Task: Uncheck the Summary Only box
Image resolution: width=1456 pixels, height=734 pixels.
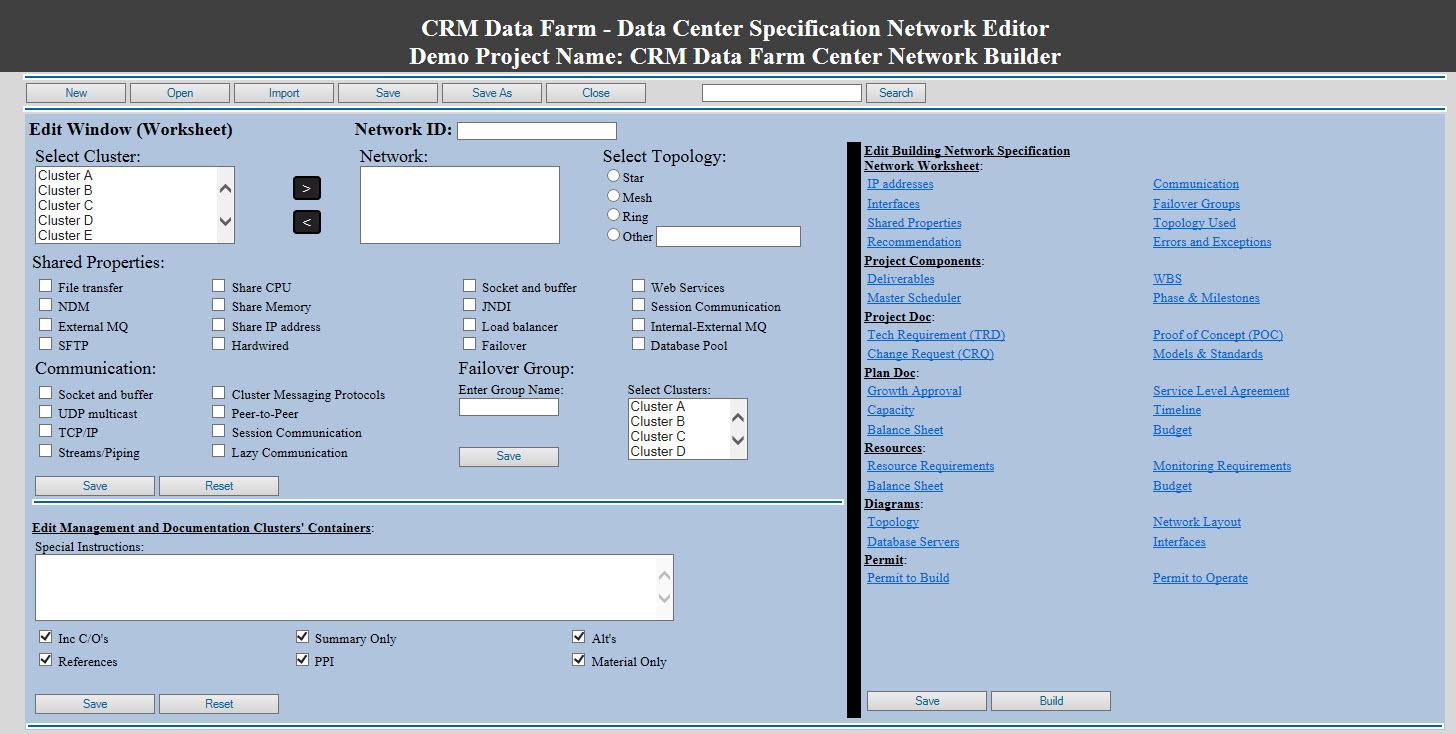Action: coord(302,635)
